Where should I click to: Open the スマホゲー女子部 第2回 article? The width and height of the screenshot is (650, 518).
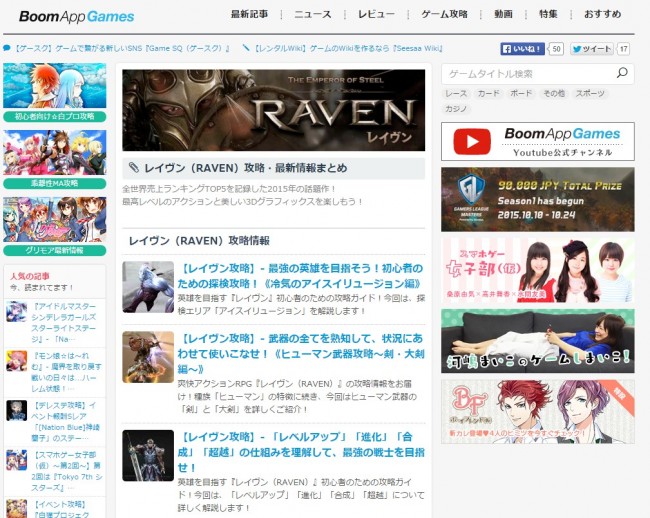pyautogui.click(x=66, y=471)
